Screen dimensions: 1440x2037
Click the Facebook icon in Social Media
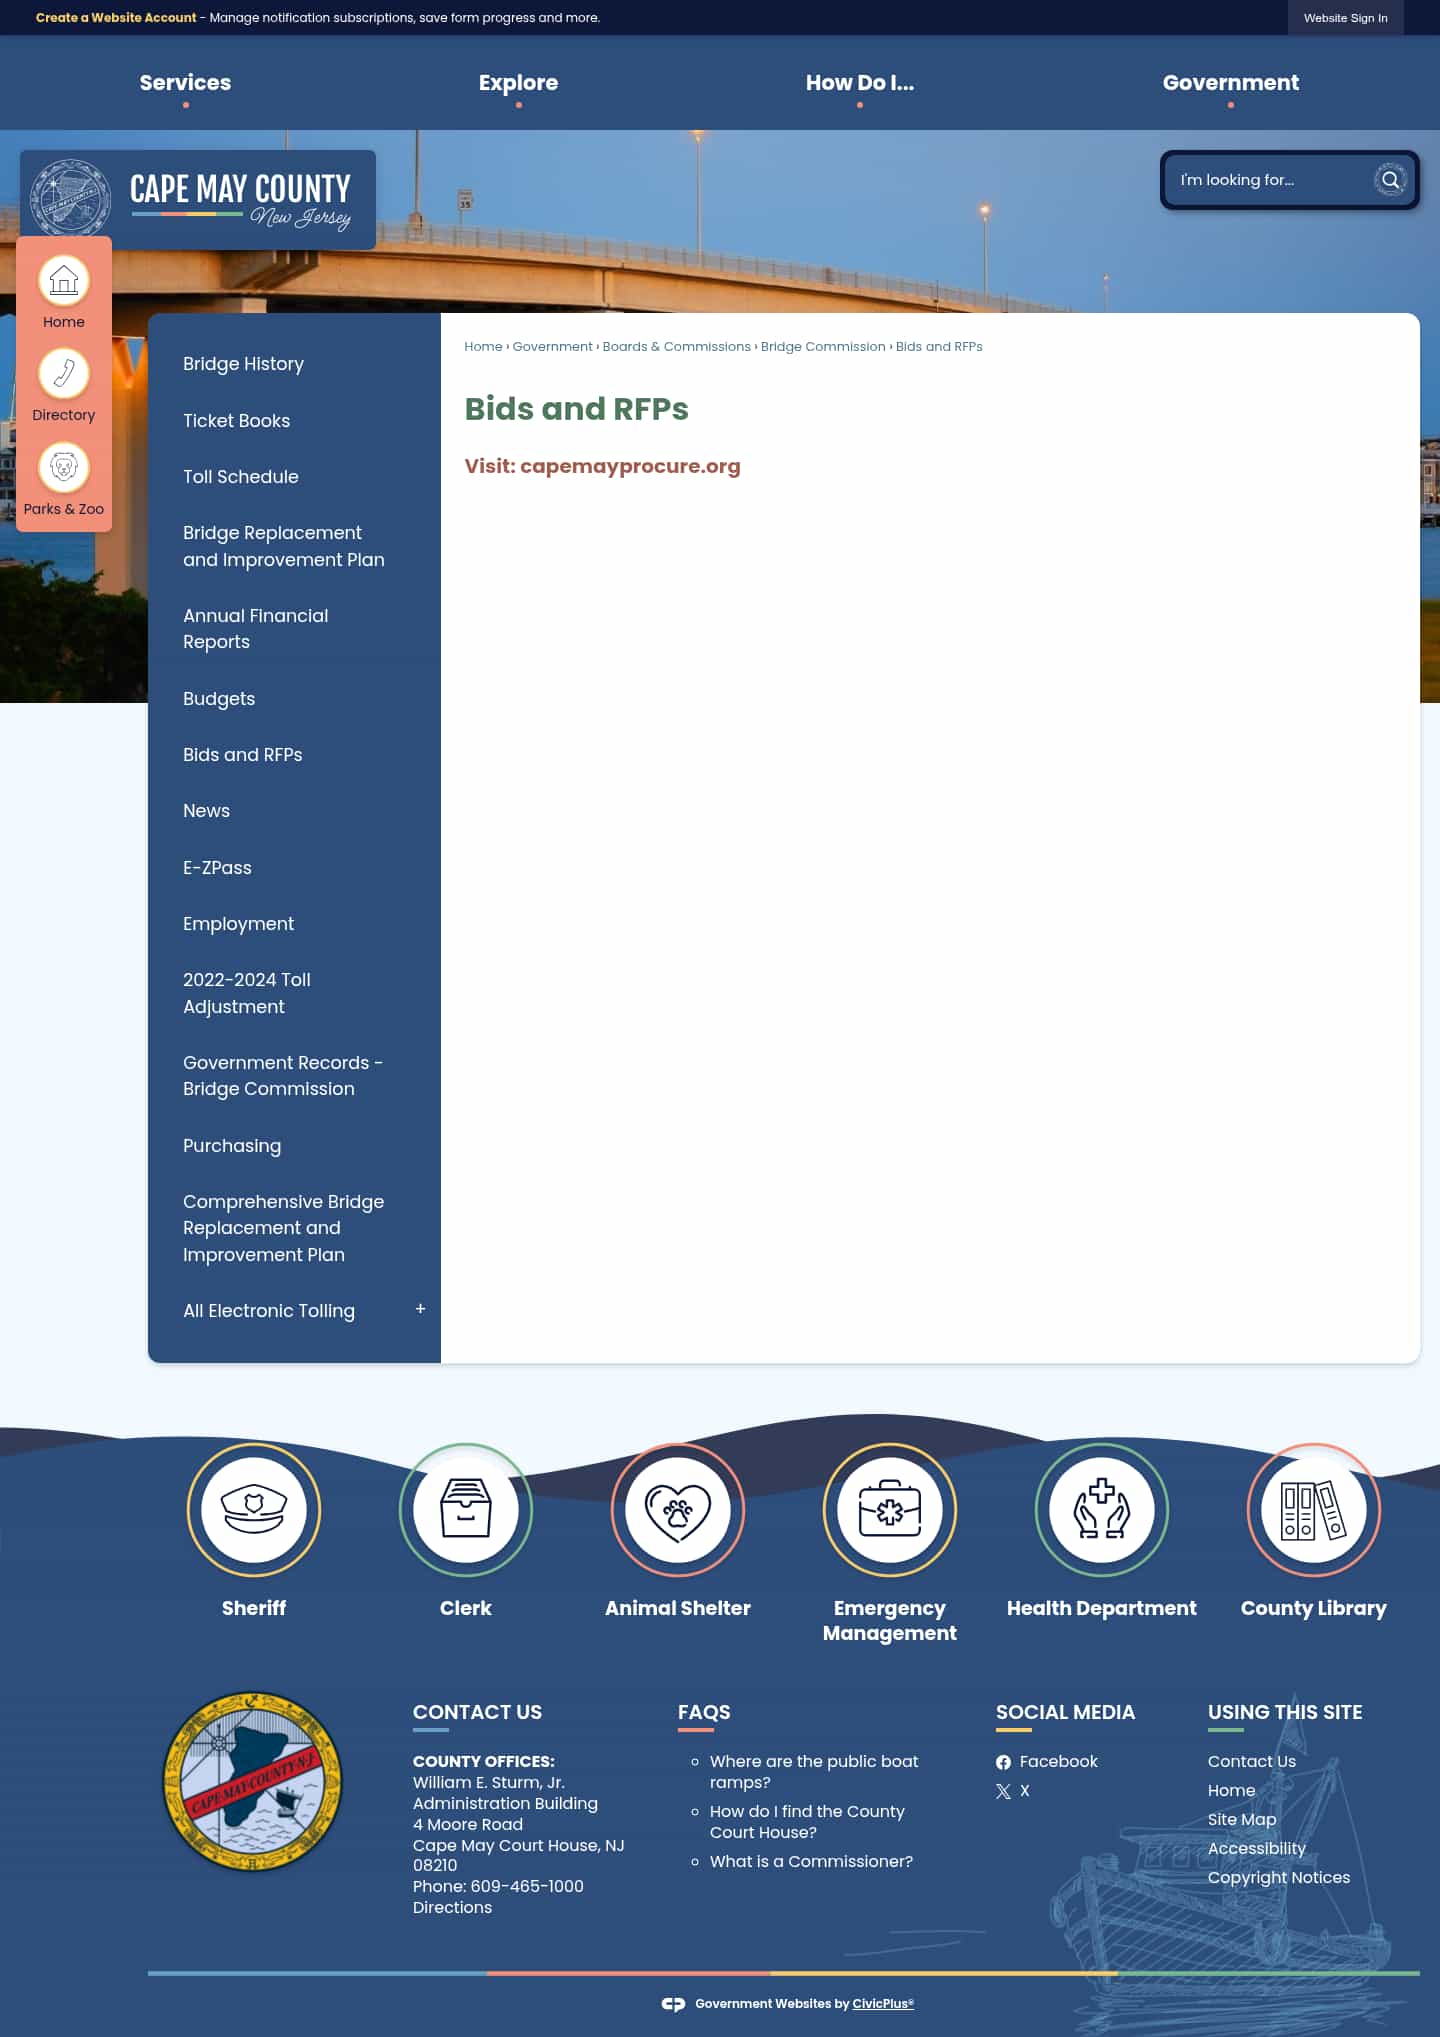click(1003, 1762)
